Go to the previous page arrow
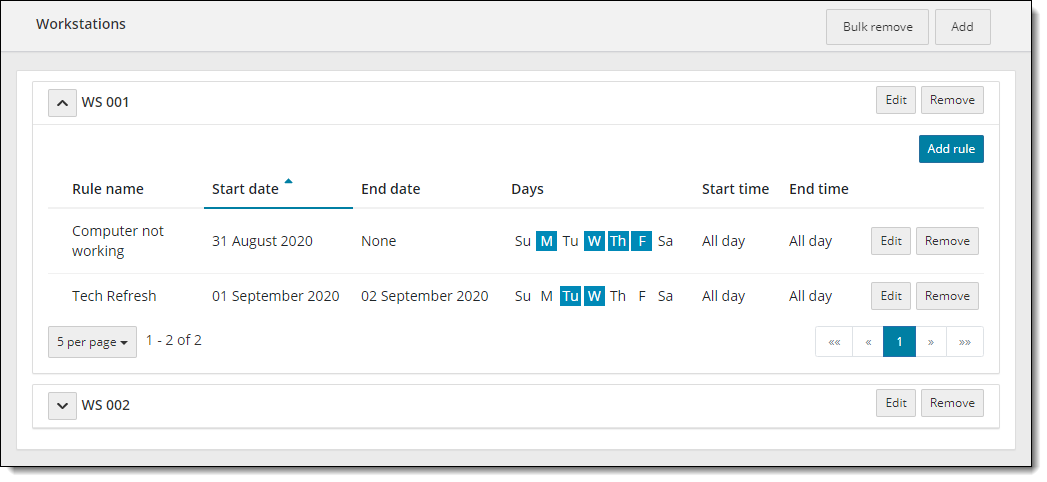Image resolution: width=1047 pixels, height=482 pixels. click(x=867, y=341)
